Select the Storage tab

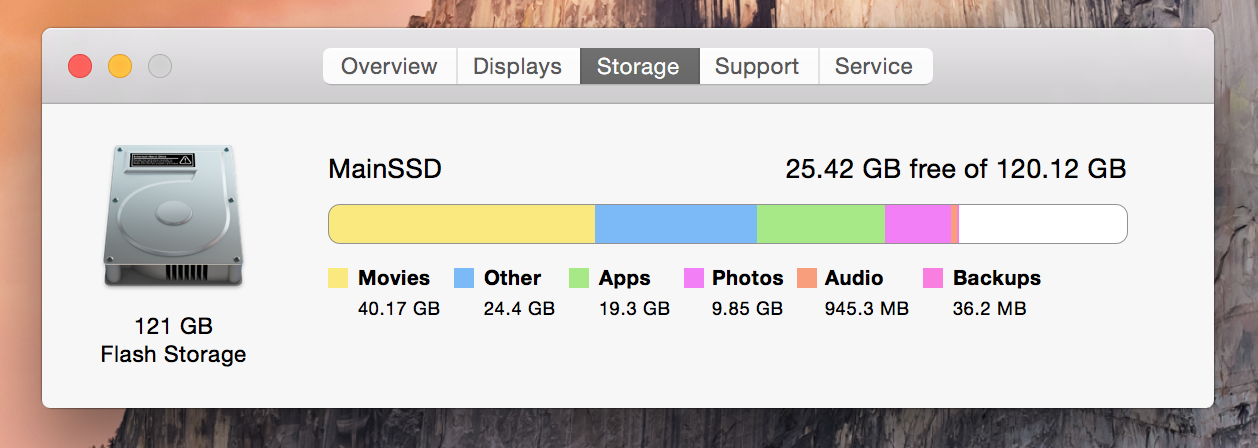(638, 67)
